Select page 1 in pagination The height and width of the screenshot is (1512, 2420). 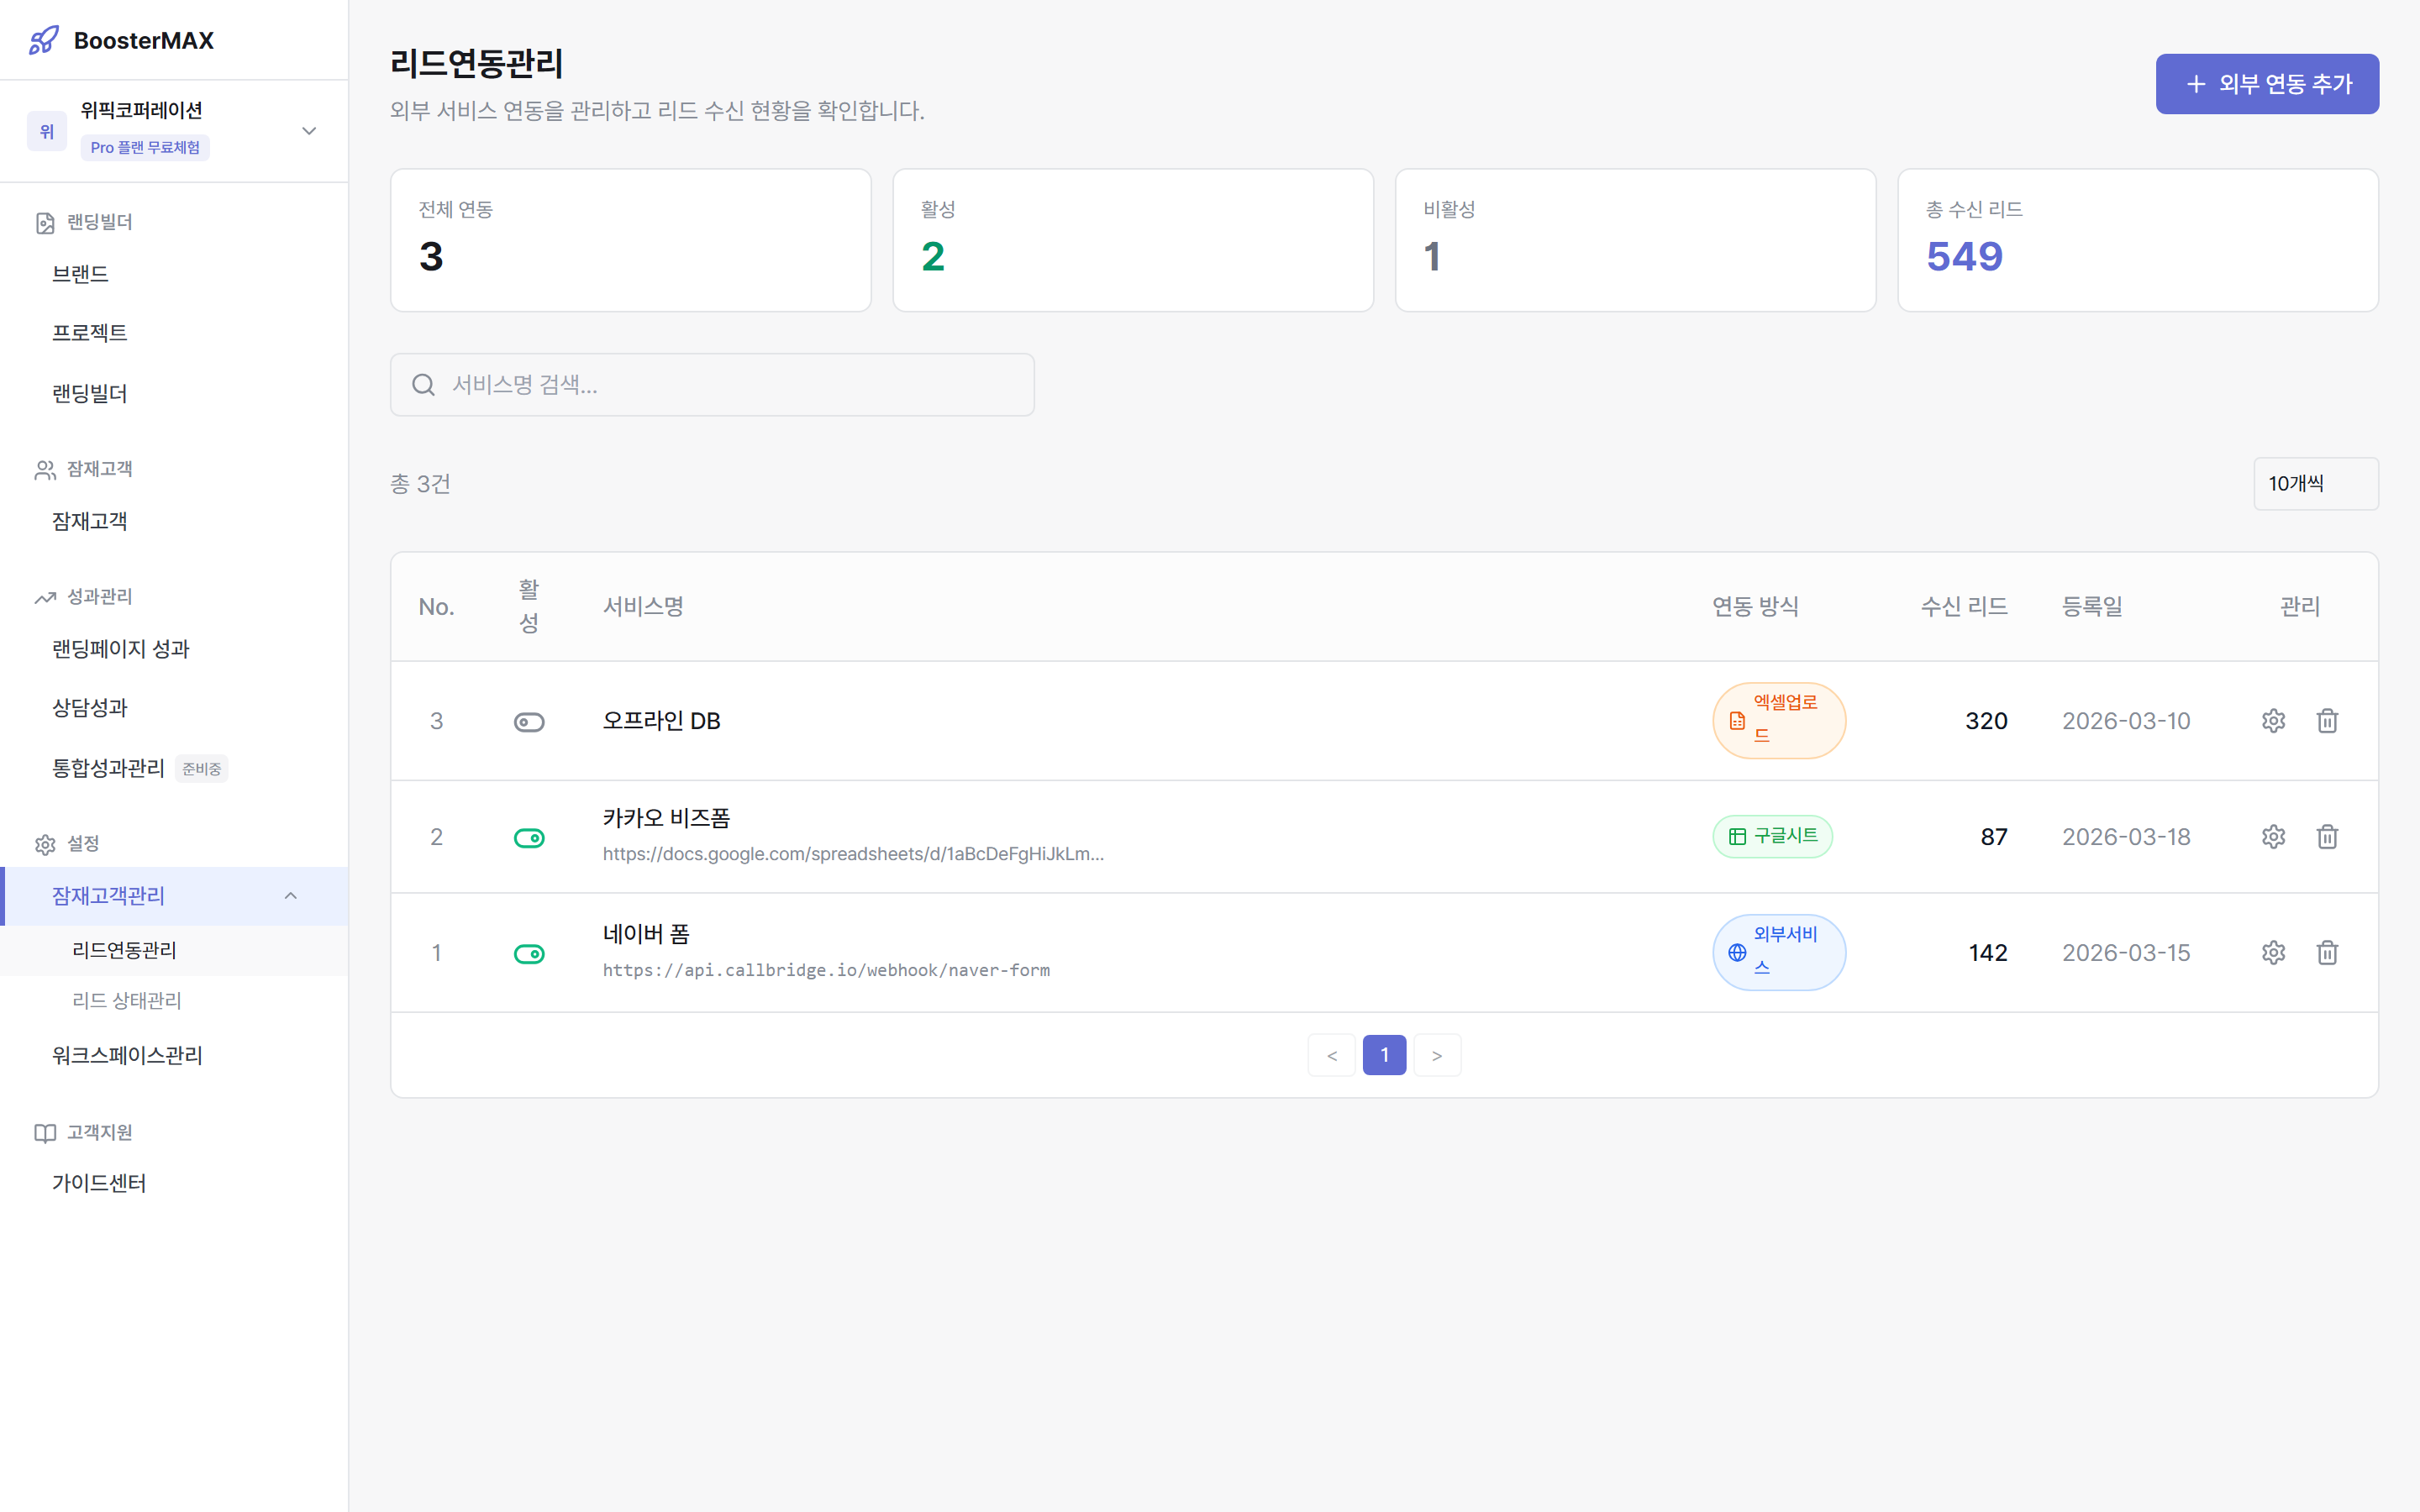[x=1384, y=1055]
